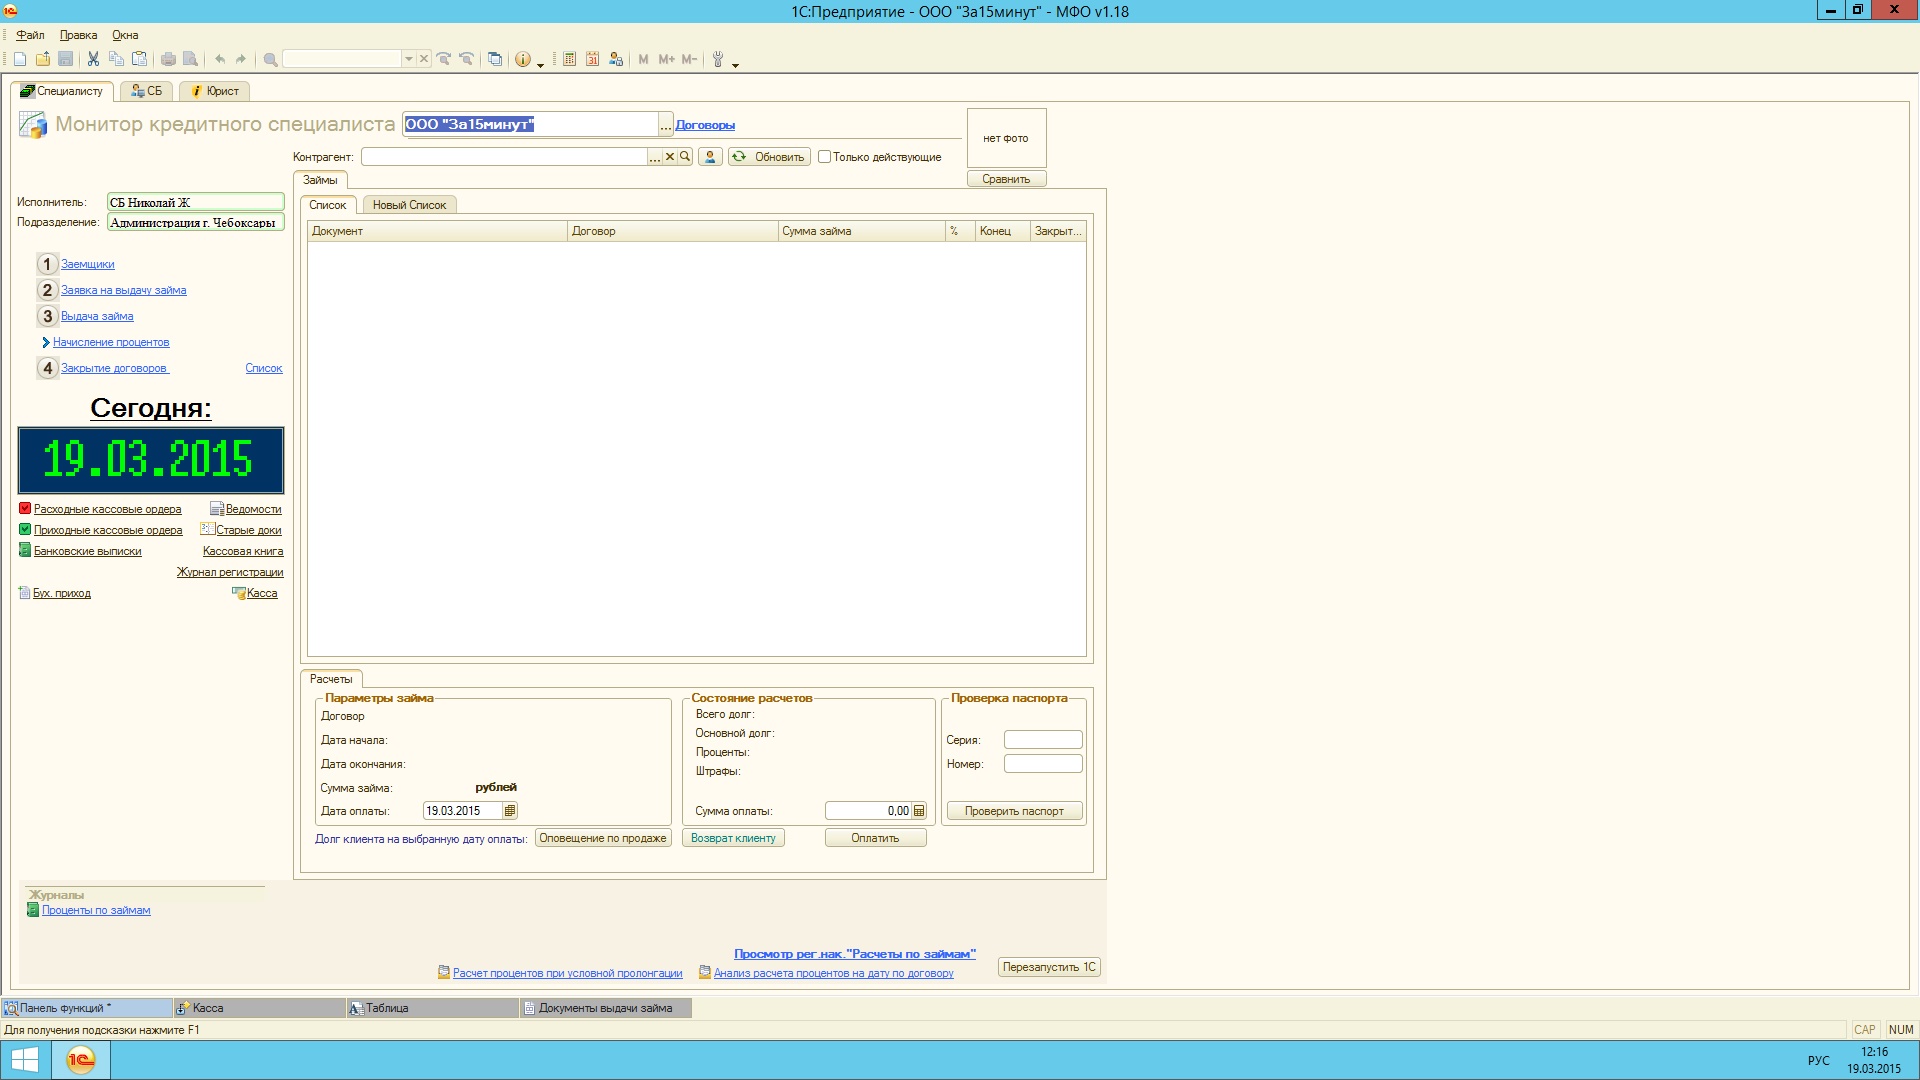This screenshot has width=1920, height=1080.
Task: Click the person icon next to Контрагент field
Action: 710,157
